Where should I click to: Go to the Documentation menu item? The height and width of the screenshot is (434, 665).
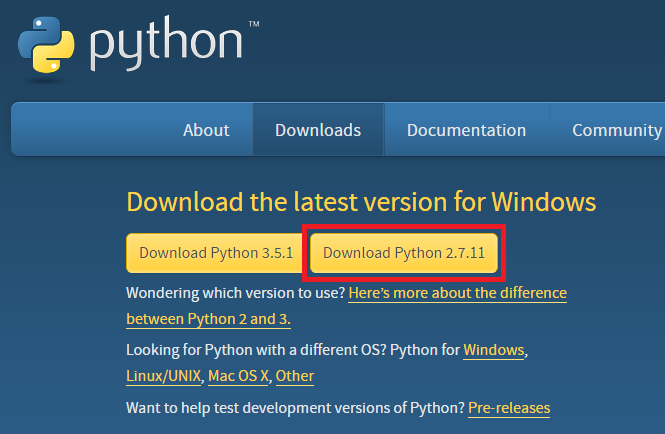[x=467, y=130]
